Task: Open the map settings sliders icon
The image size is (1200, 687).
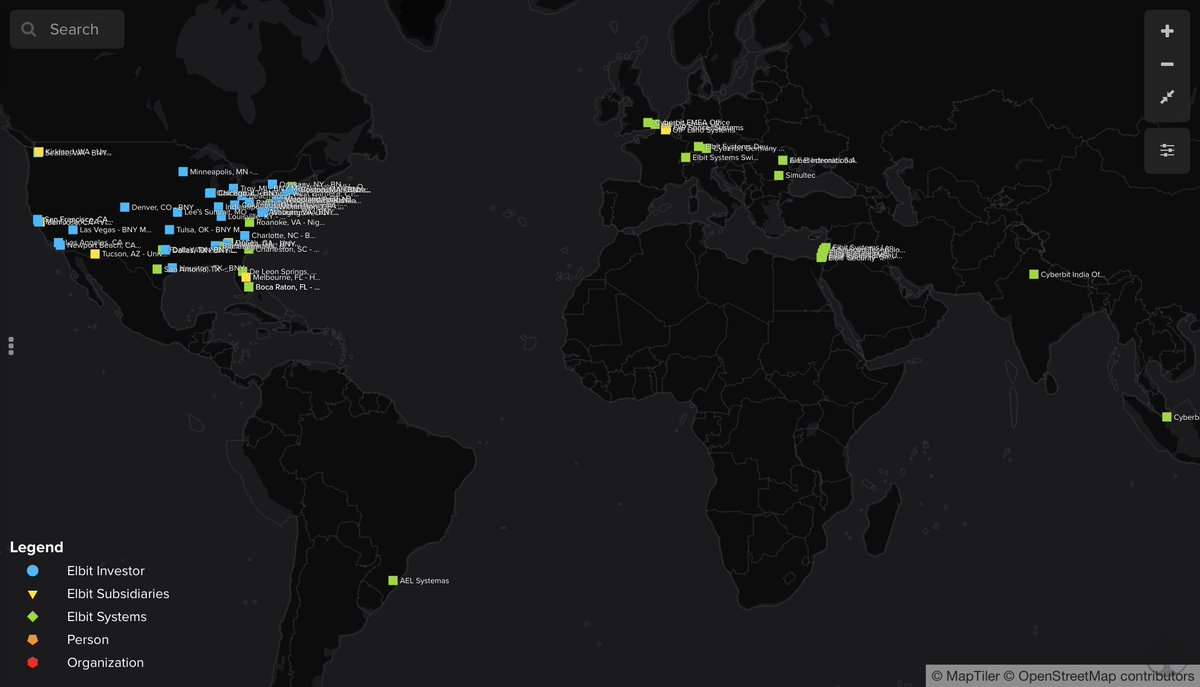Action: click(1167, 151)
